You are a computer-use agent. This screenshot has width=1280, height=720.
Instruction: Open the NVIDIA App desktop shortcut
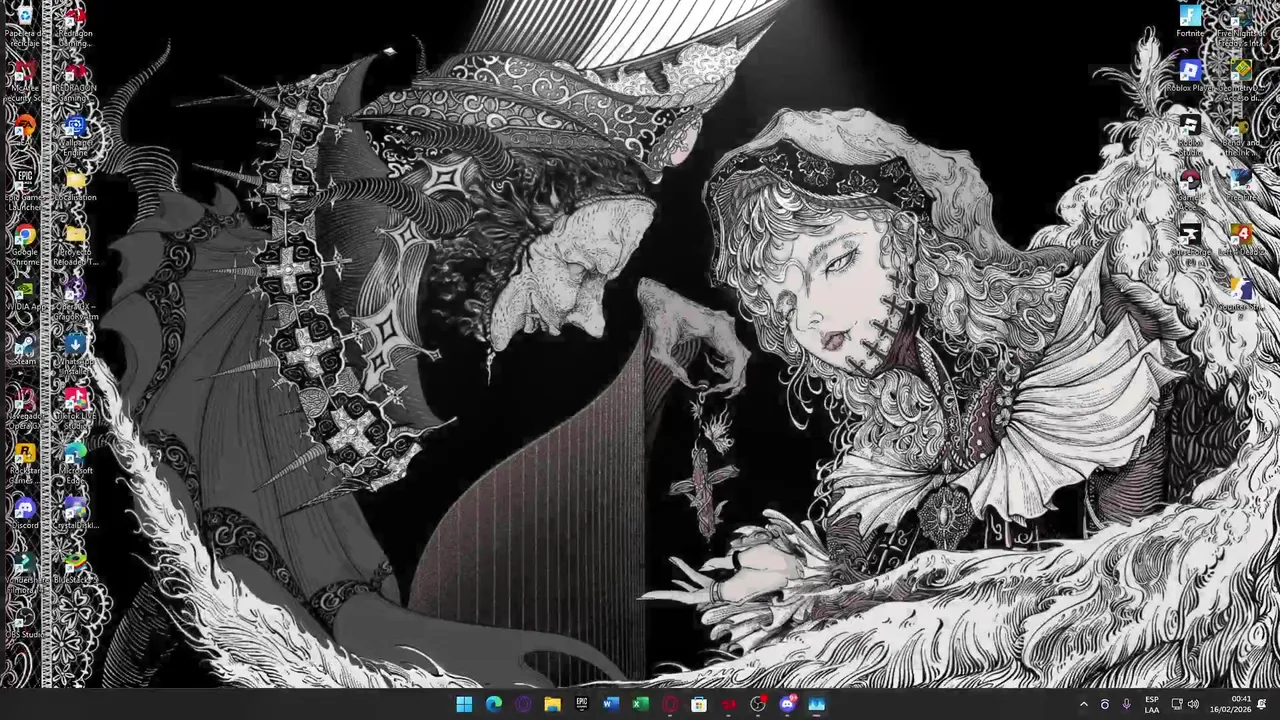tap(25, 295)
